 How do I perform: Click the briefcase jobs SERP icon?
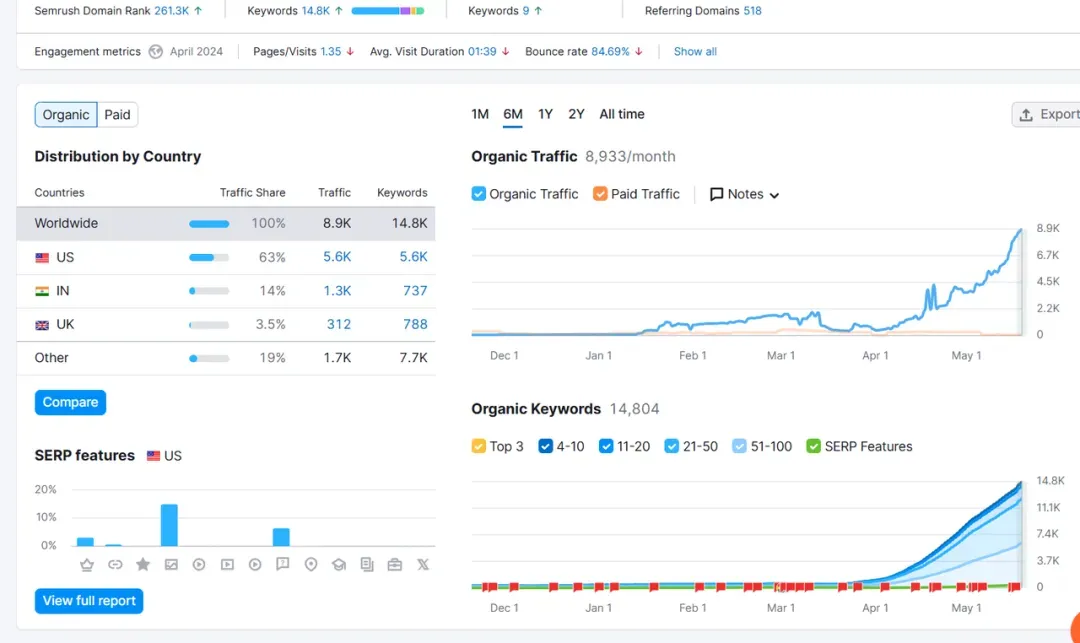point(395,565)
